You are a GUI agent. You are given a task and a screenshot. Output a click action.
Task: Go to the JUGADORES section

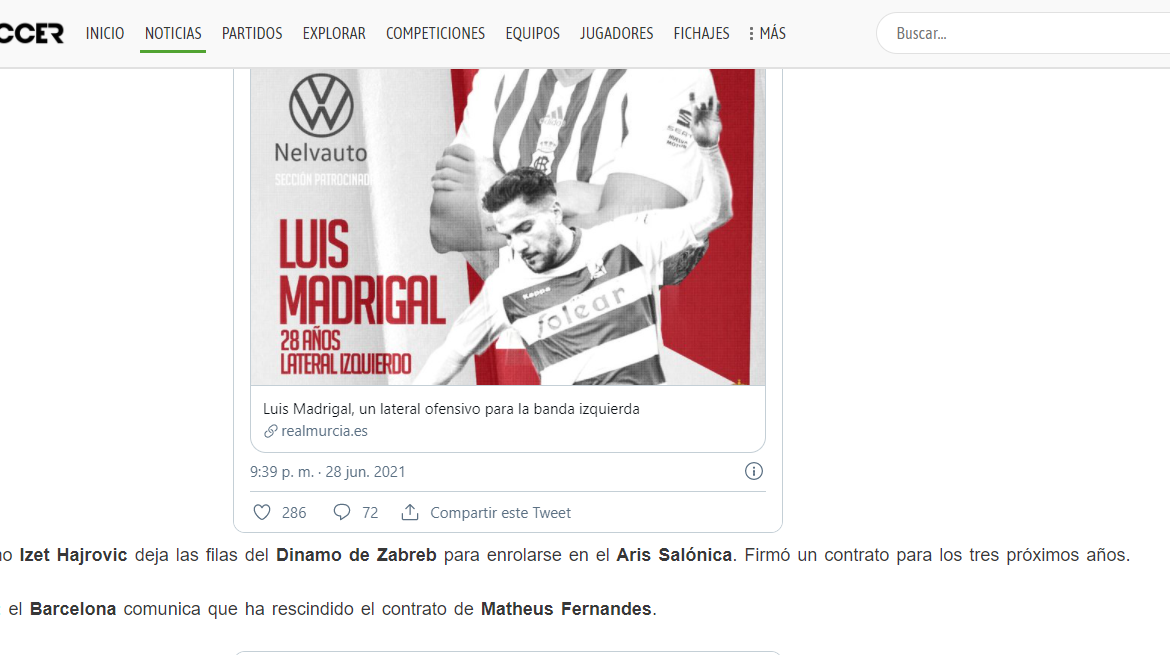pyautogui.click(x=616, y=33)
